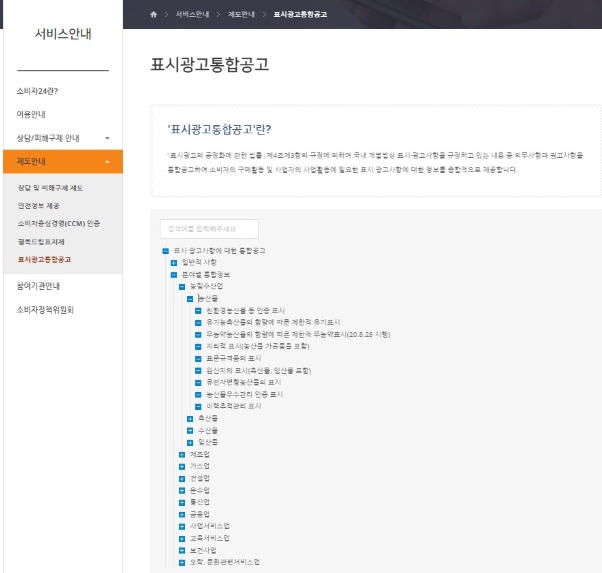Click the plus icon next to 축산물
The image size is (602, 573).
tap(189, 418)
